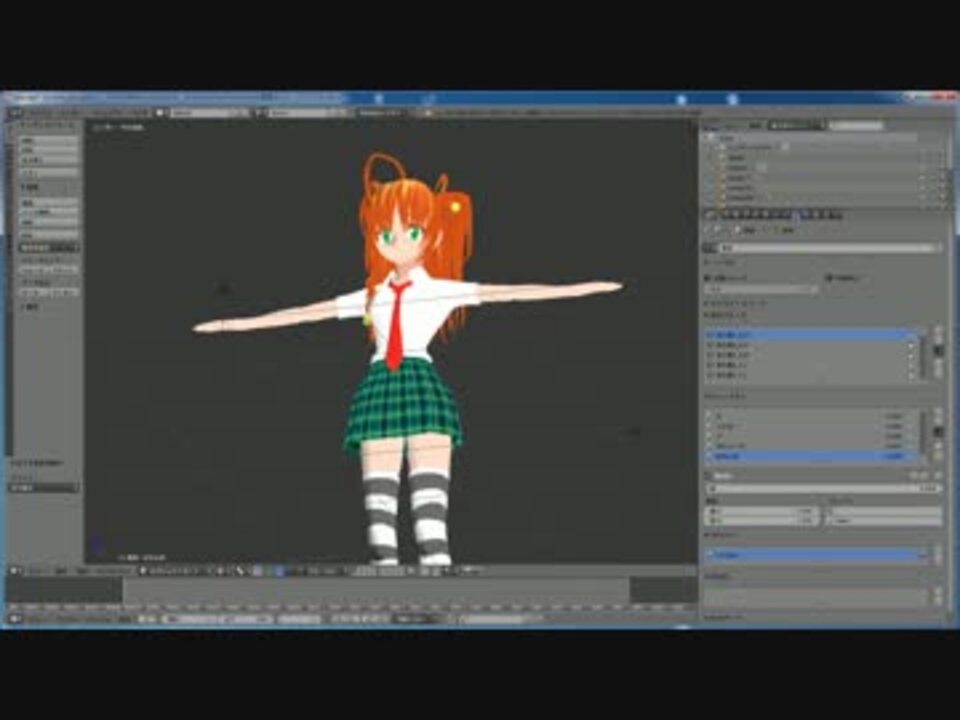Remove UV map with minus button

point(939,560)
